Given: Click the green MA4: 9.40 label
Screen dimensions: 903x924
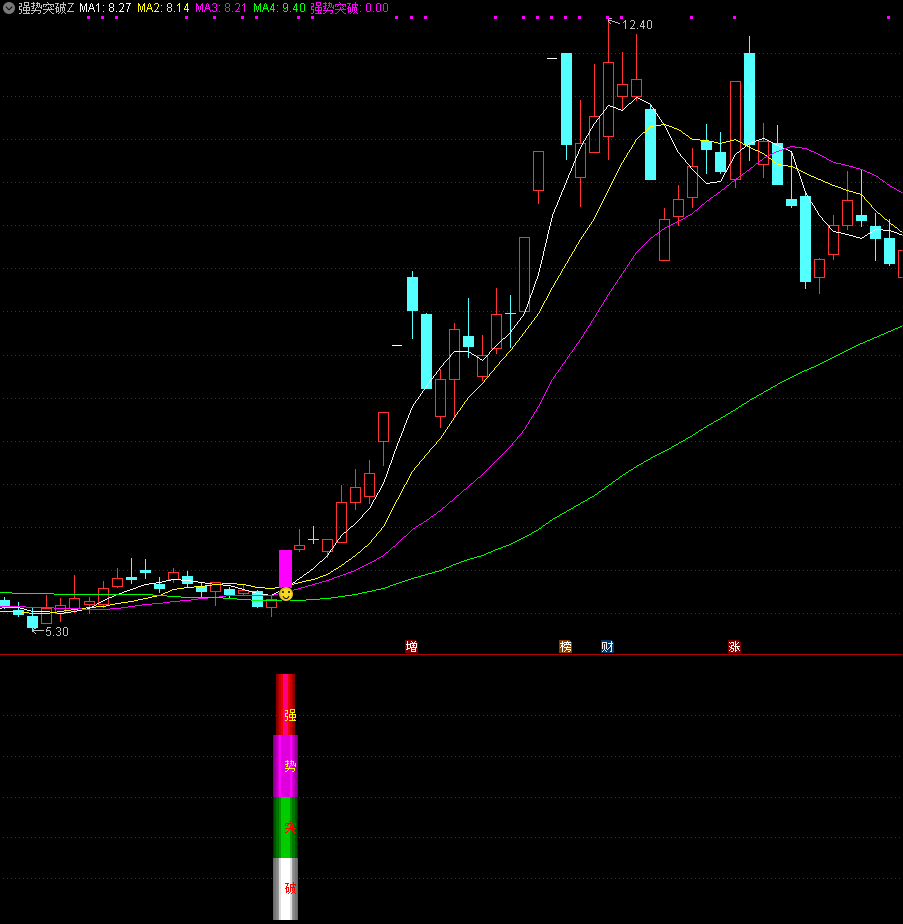Looking at the screenshot, I should pyautogui.click(x=279, y=8).
